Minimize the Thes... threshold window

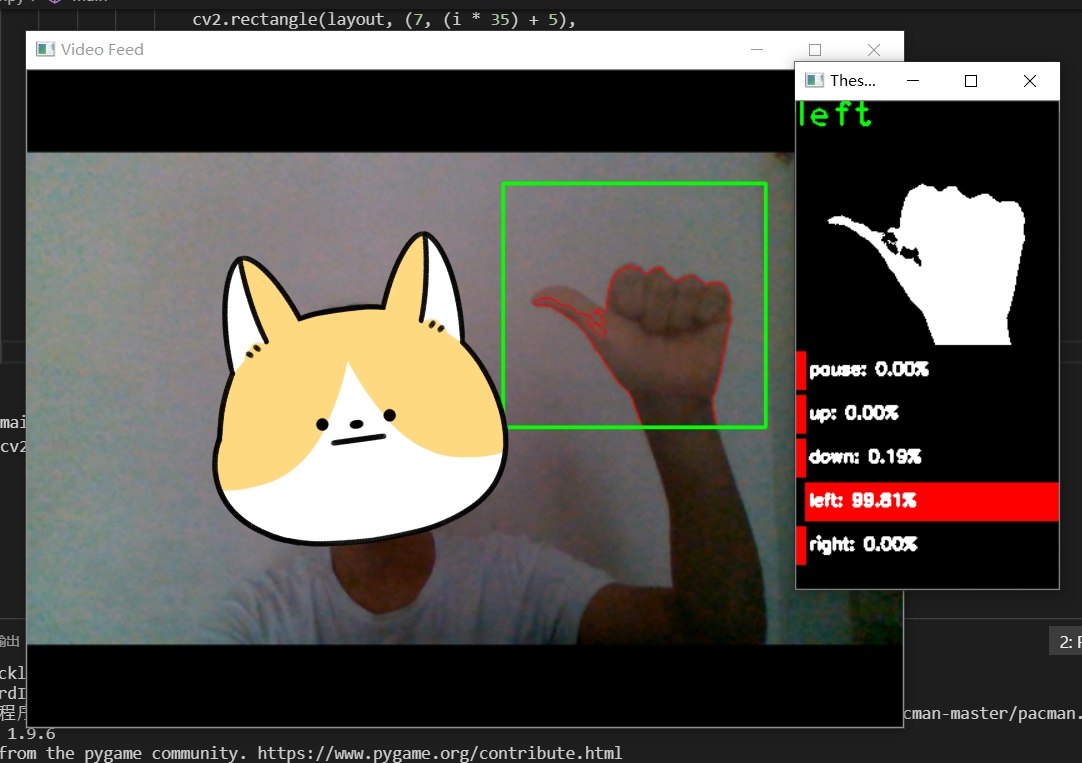coord(912,81)
